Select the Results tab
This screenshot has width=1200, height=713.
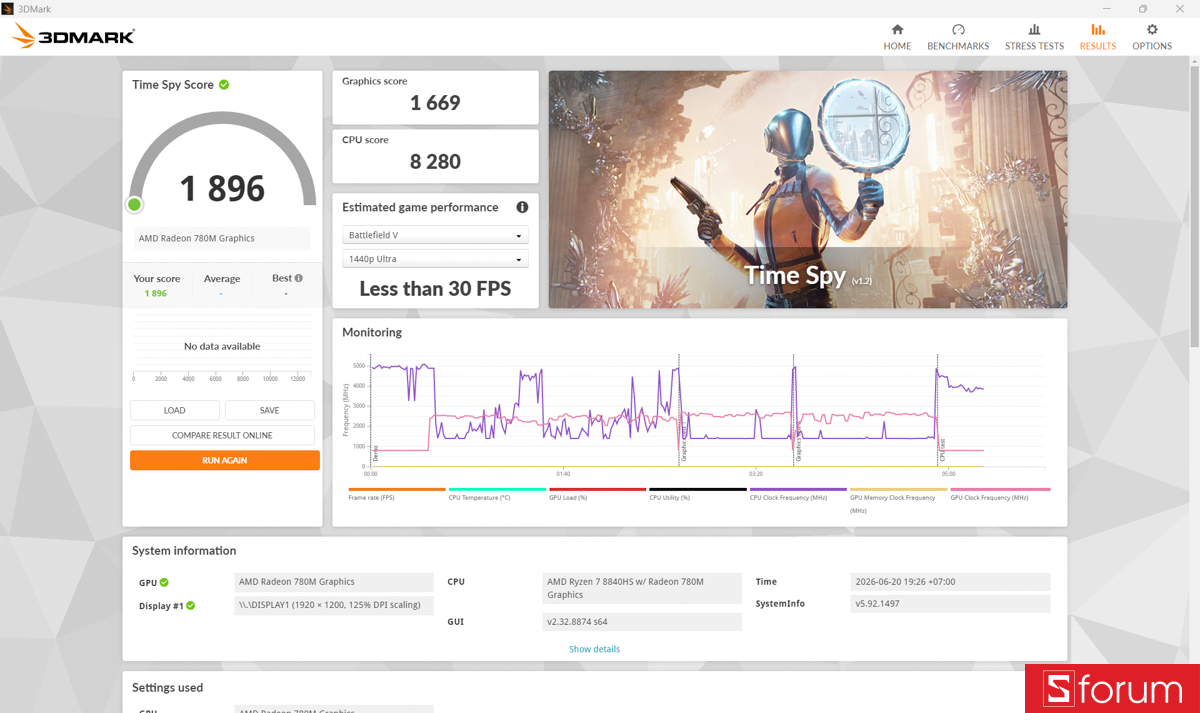pos(1098,37)
